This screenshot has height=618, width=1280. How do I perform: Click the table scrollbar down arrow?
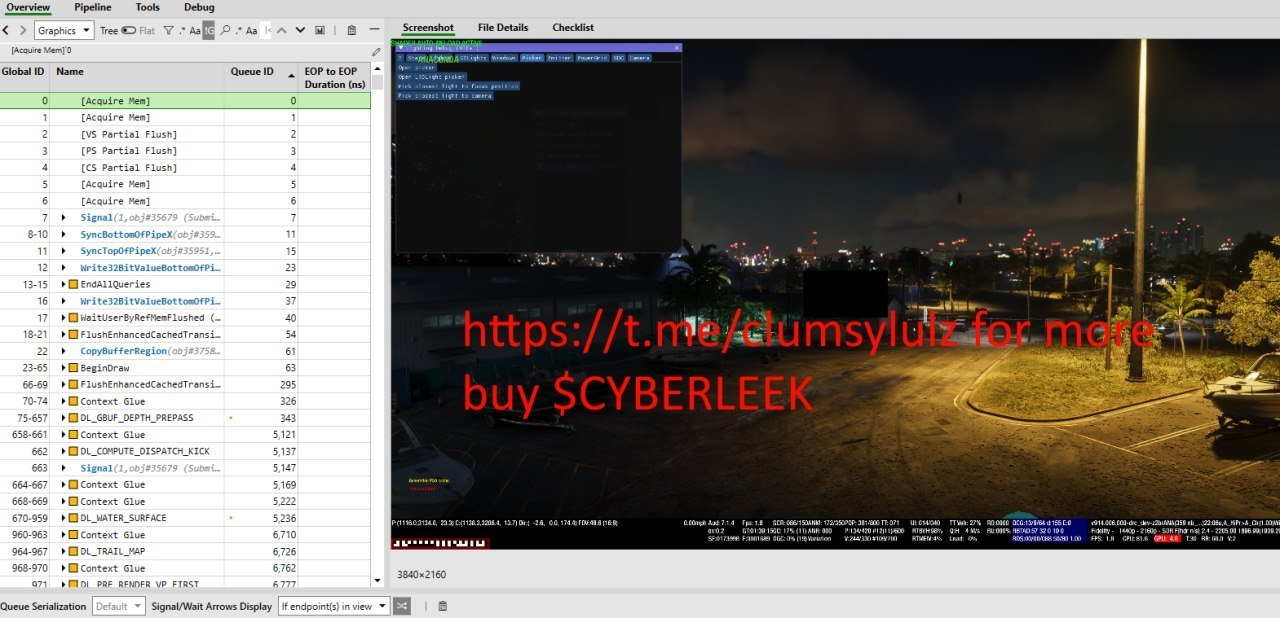(x=377, y=581)
